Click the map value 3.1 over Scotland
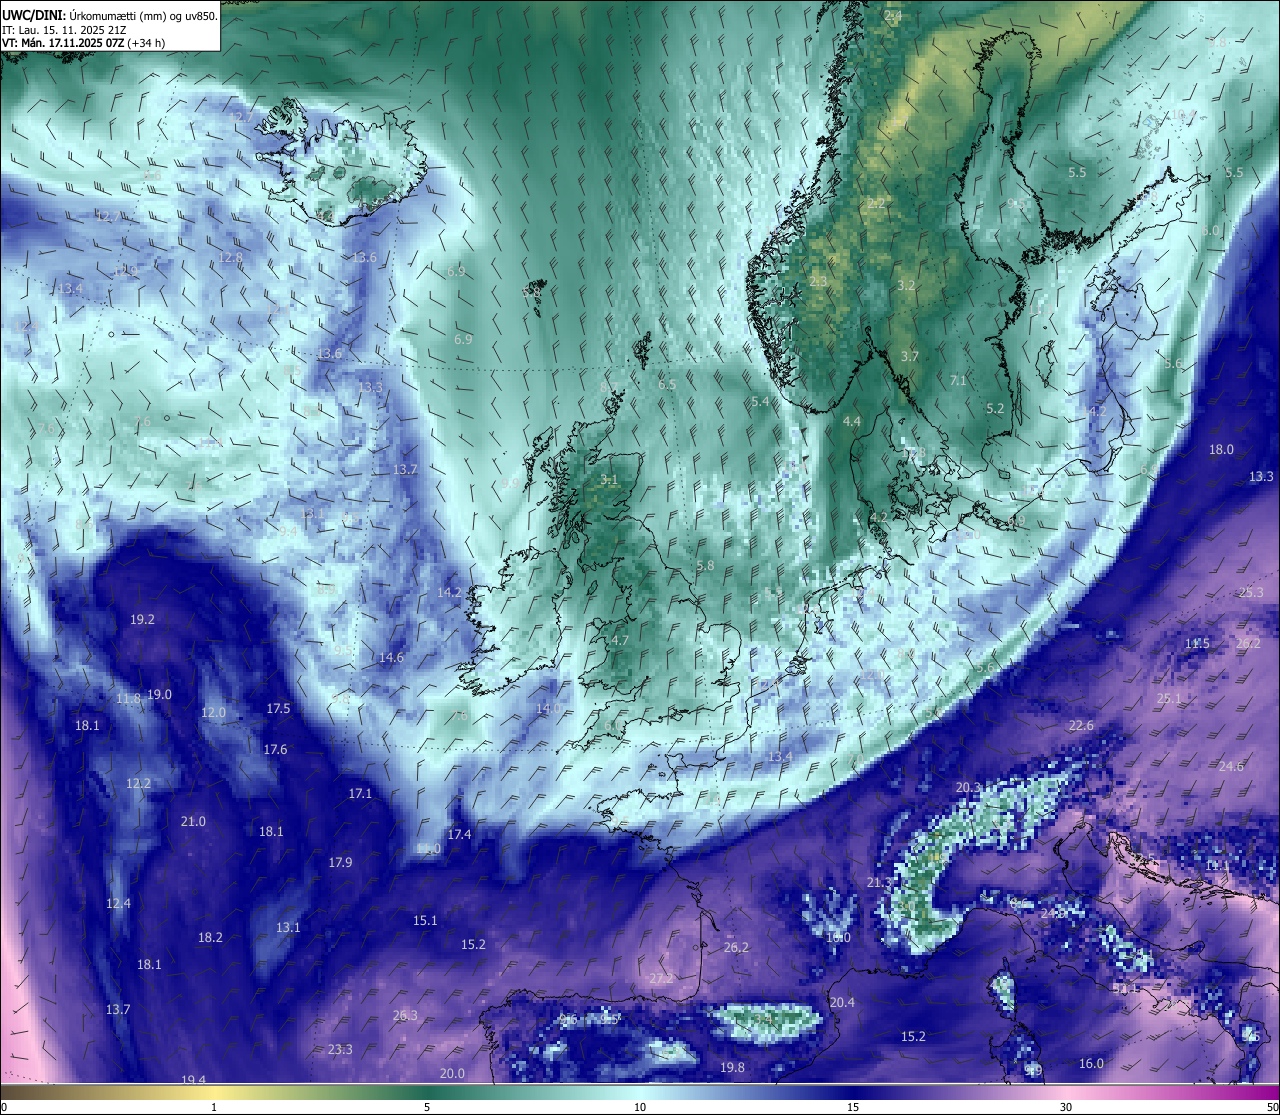Viewport: 1280px width, 1115px height. coord(609,481)
